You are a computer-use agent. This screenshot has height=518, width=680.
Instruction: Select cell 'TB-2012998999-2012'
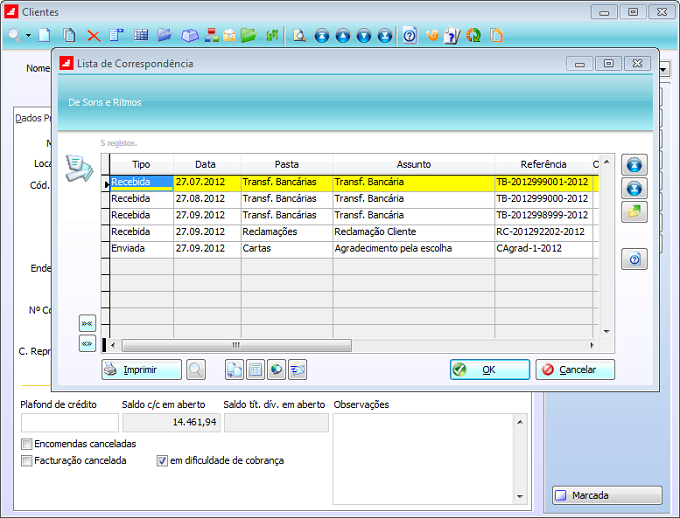pos(543,215)
